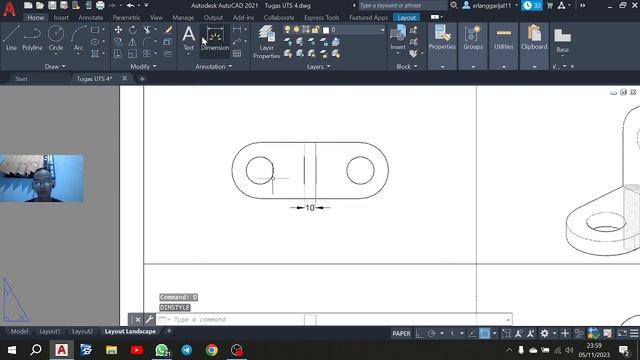Viewport: 640px width, 360px height.
Task: Open Circle tool dropdown arrow
Action: pyautogui.click(x=56, y=54)
